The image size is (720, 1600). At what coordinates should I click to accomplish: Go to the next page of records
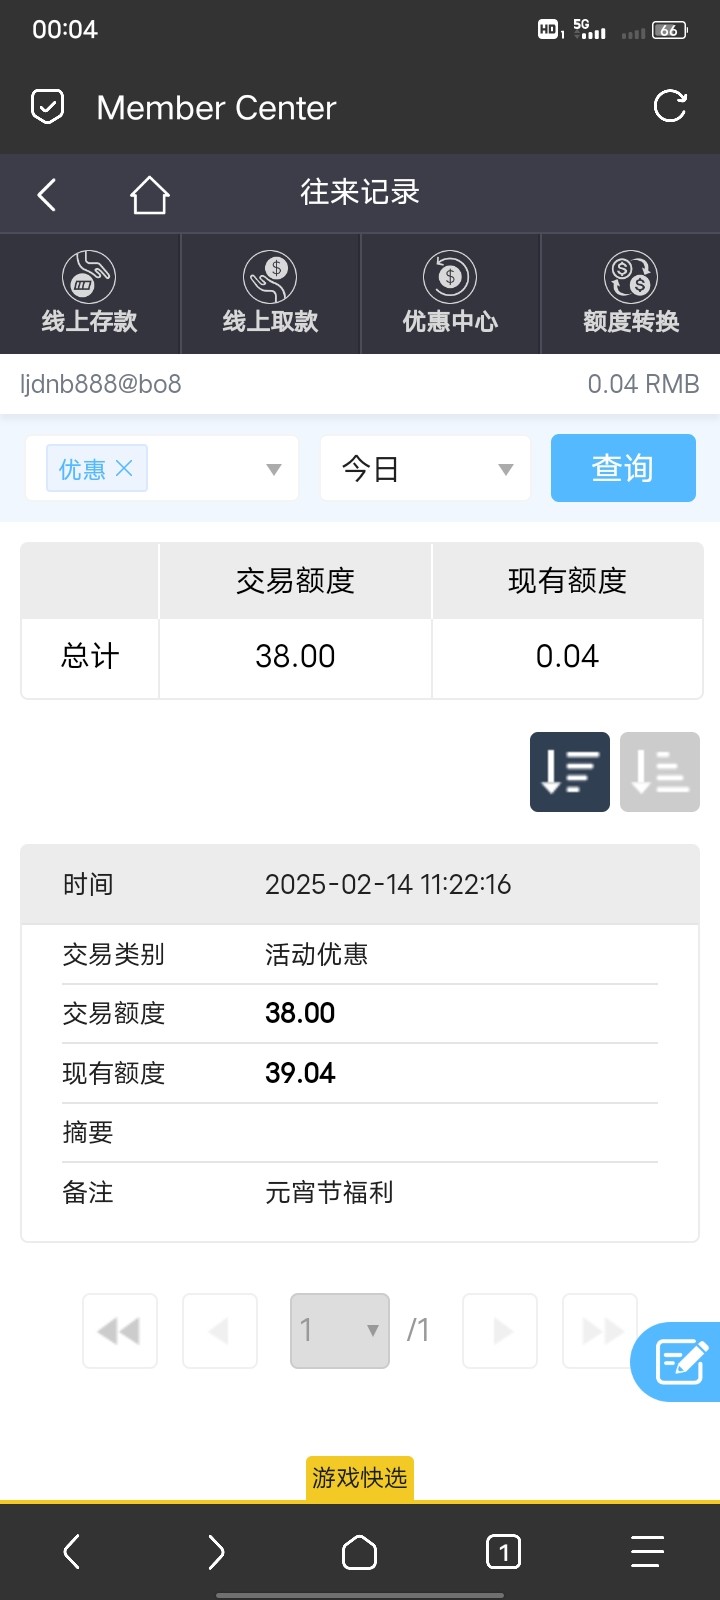500,1330
